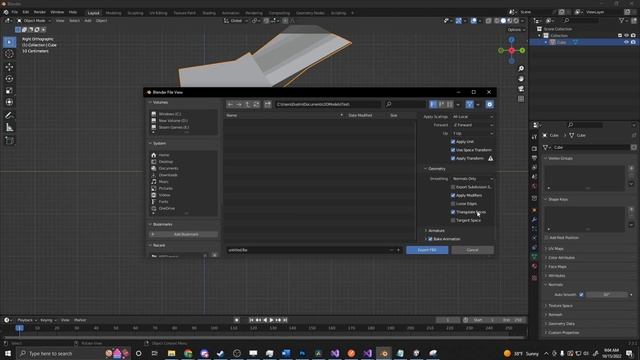The image size is (640, 360).
Task: Hide Cube in viewport via eye icon
Action: pos(626,42)
